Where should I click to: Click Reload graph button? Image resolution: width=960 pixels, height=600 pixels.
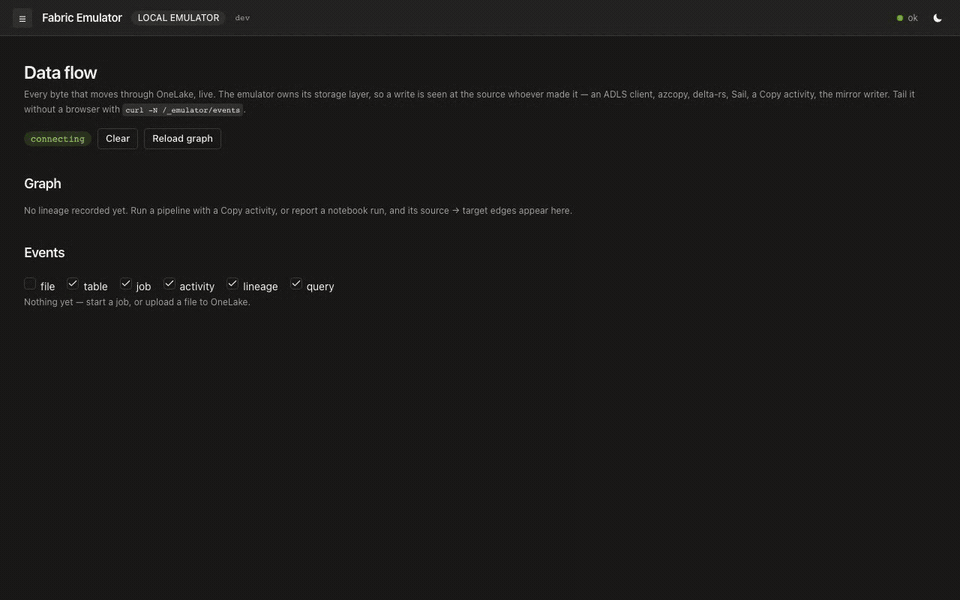(x=182, y=138)
